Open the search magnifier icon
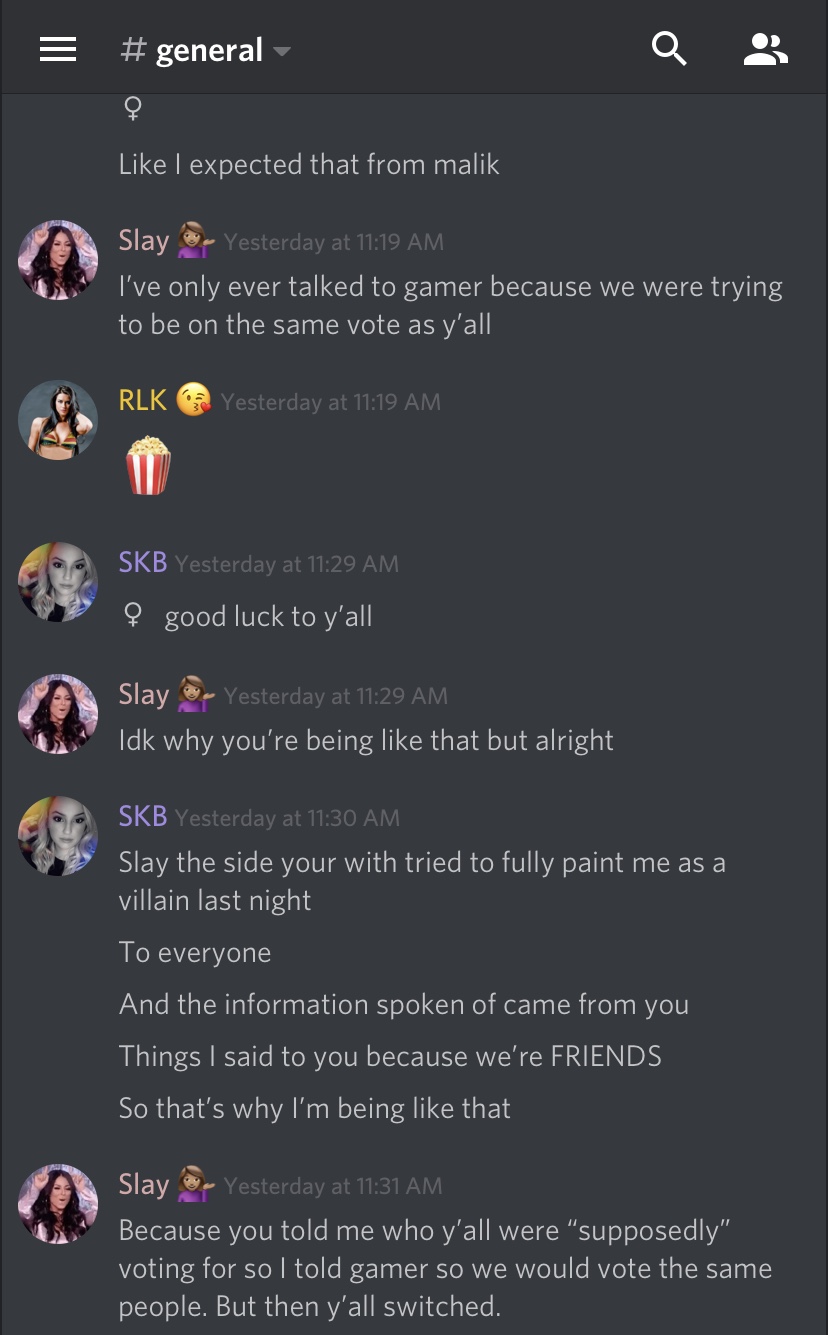828x1335 pixels. (669, 48)
